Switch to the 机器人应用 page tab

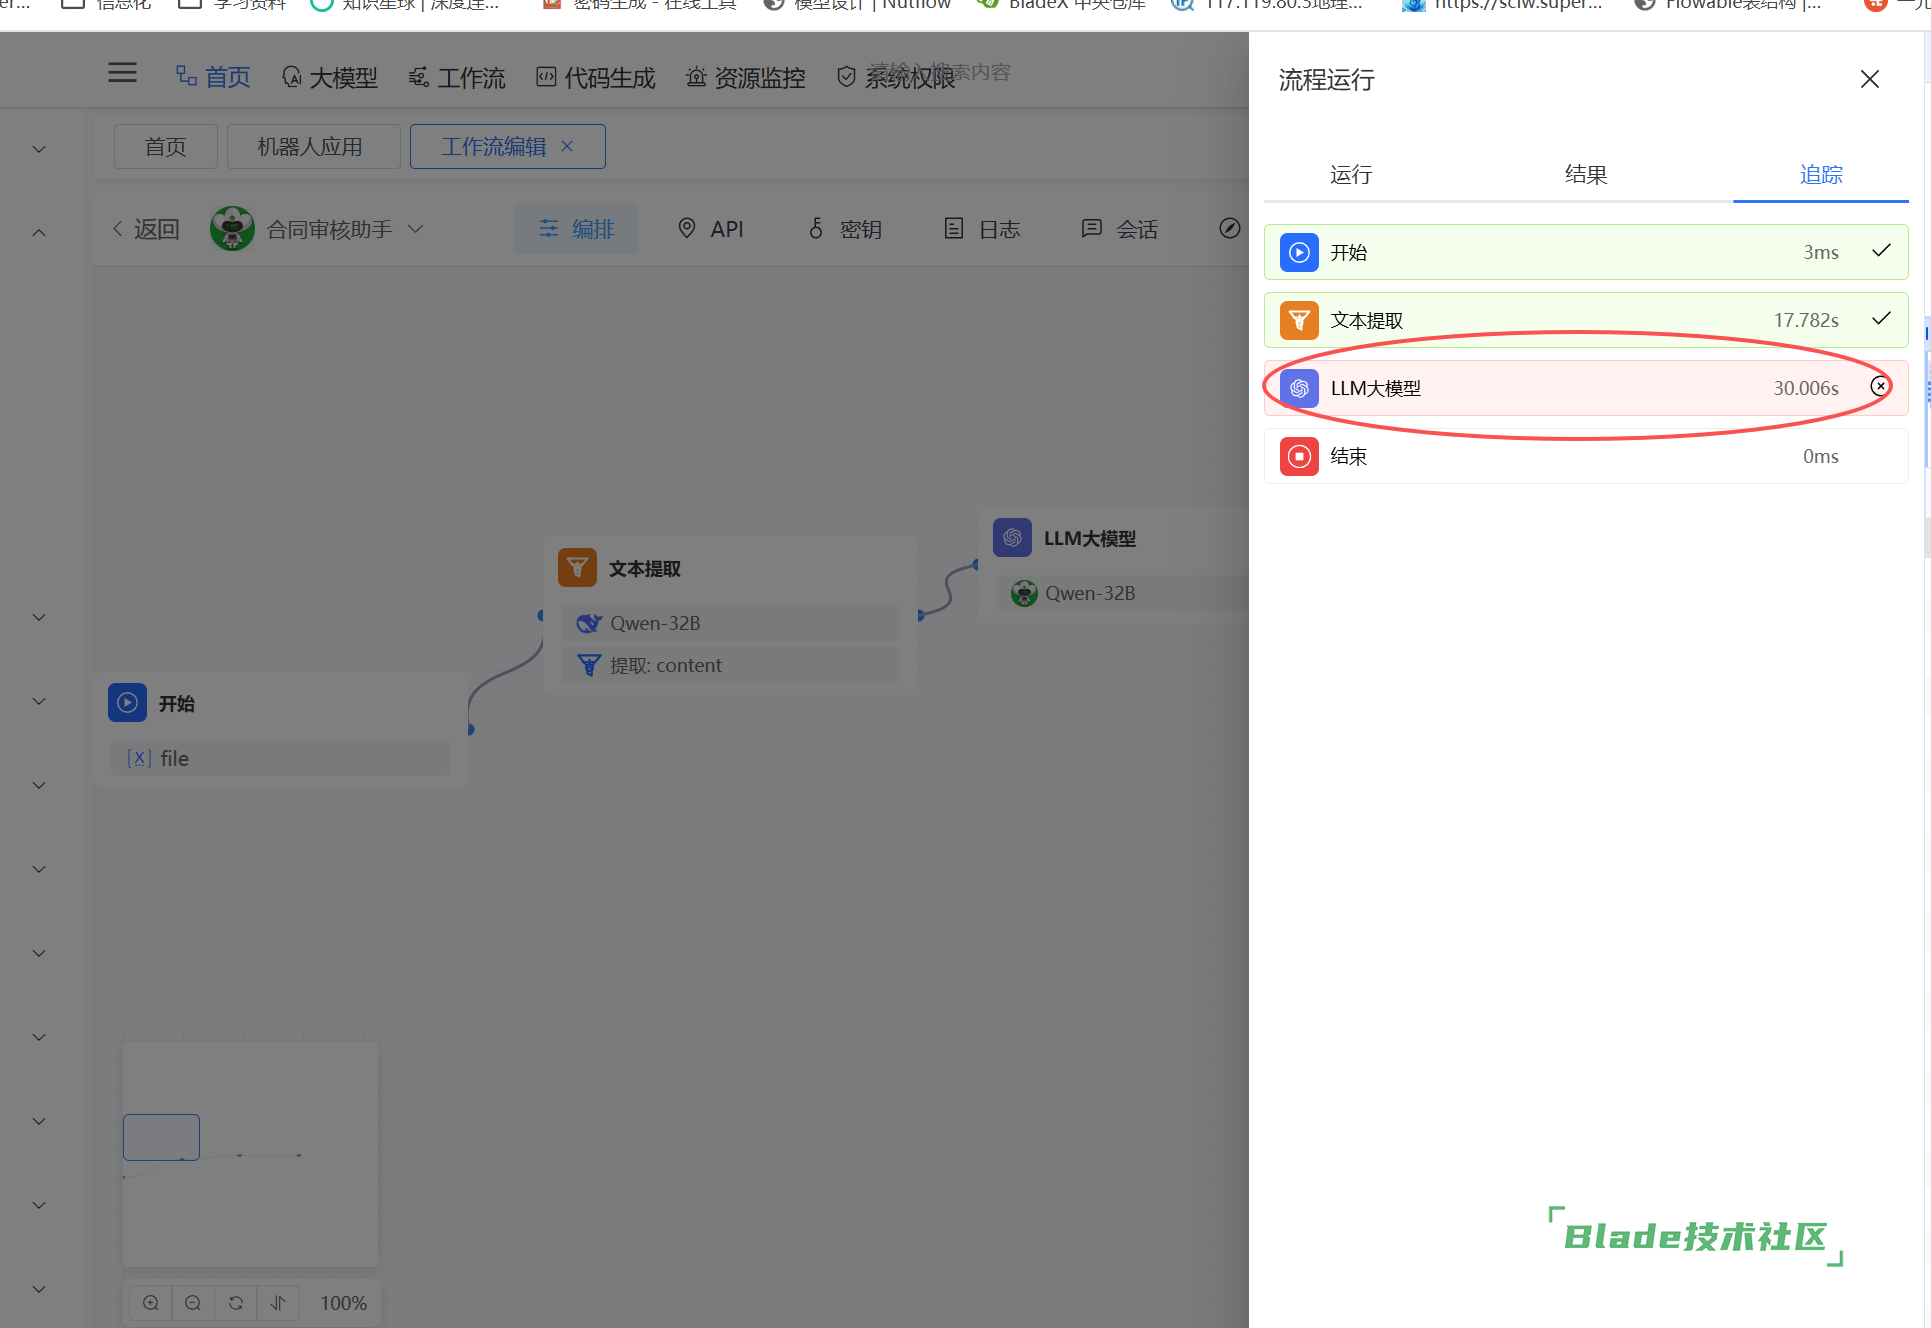click(x=313, y=147)
